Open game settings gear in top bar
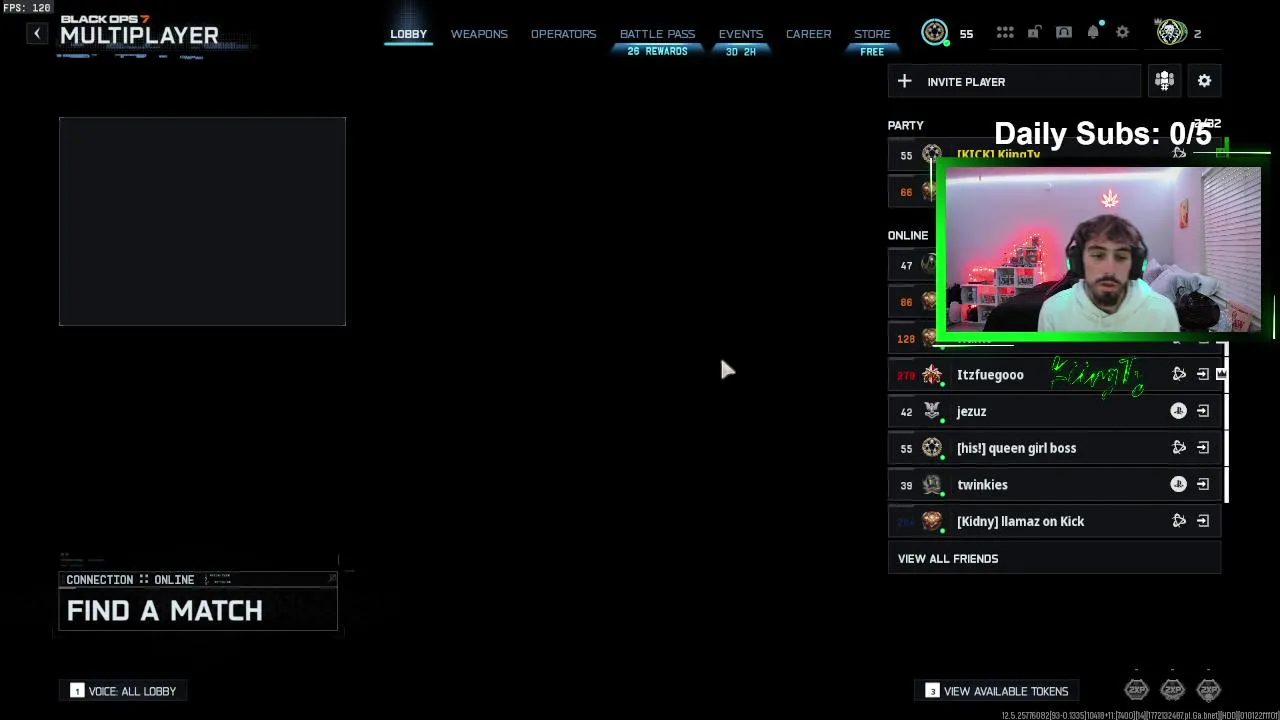Screen dimensions: 1280x720 click(x=1123, y=33)
